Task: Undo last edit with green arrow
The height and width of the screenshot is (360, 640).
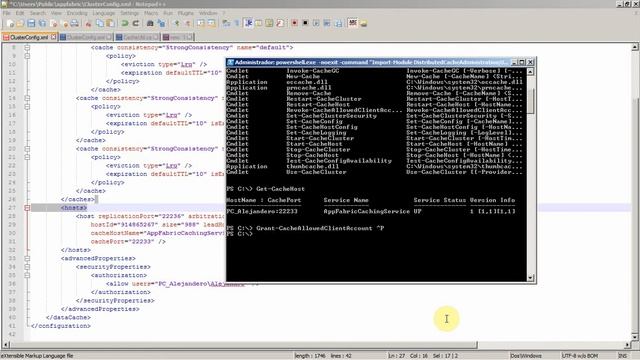Action: (x=124, y=23)
